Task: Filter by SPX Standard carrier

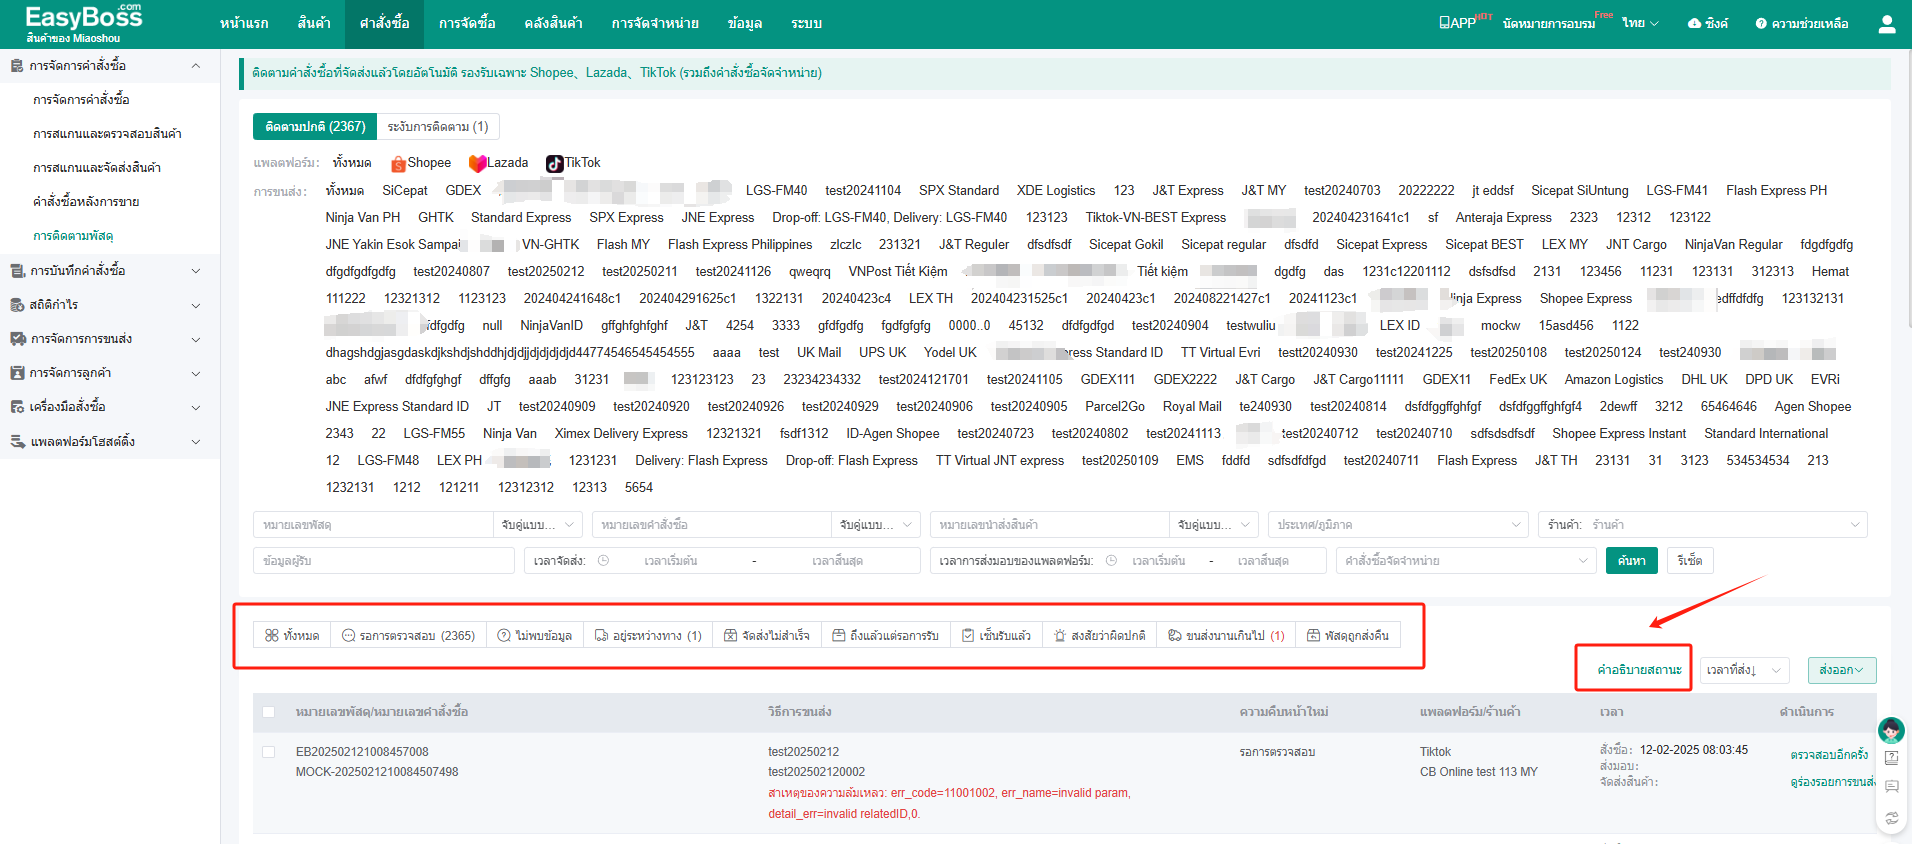Action: tap(959, 190)
